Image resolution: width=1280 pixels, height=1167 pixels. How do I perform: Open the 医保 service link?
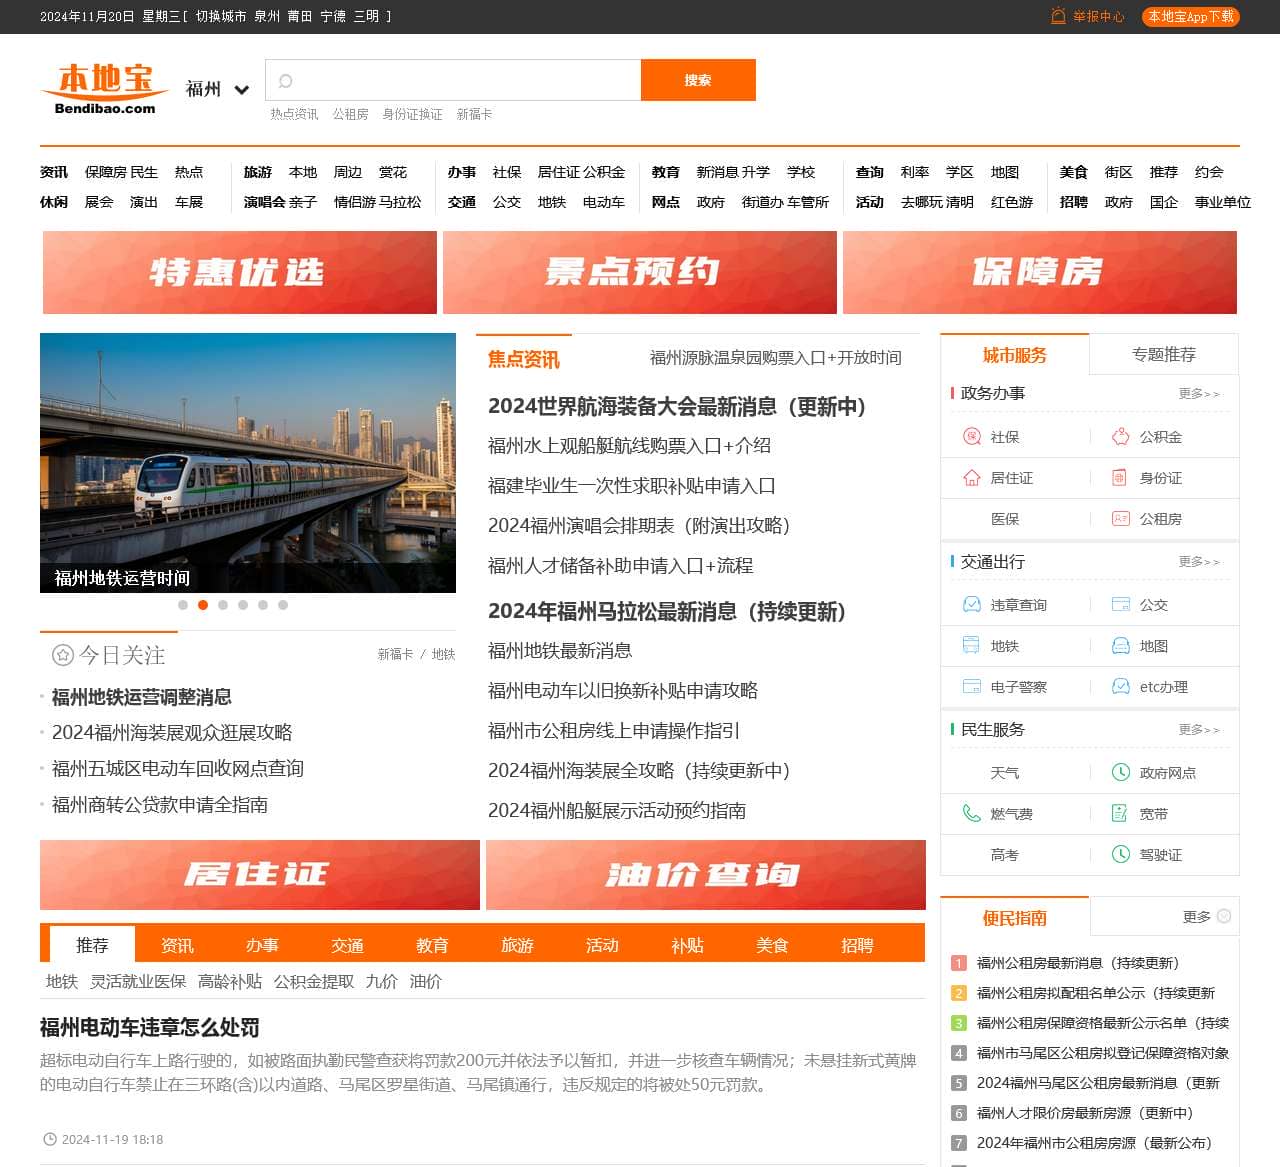(x=1005, y=519)
